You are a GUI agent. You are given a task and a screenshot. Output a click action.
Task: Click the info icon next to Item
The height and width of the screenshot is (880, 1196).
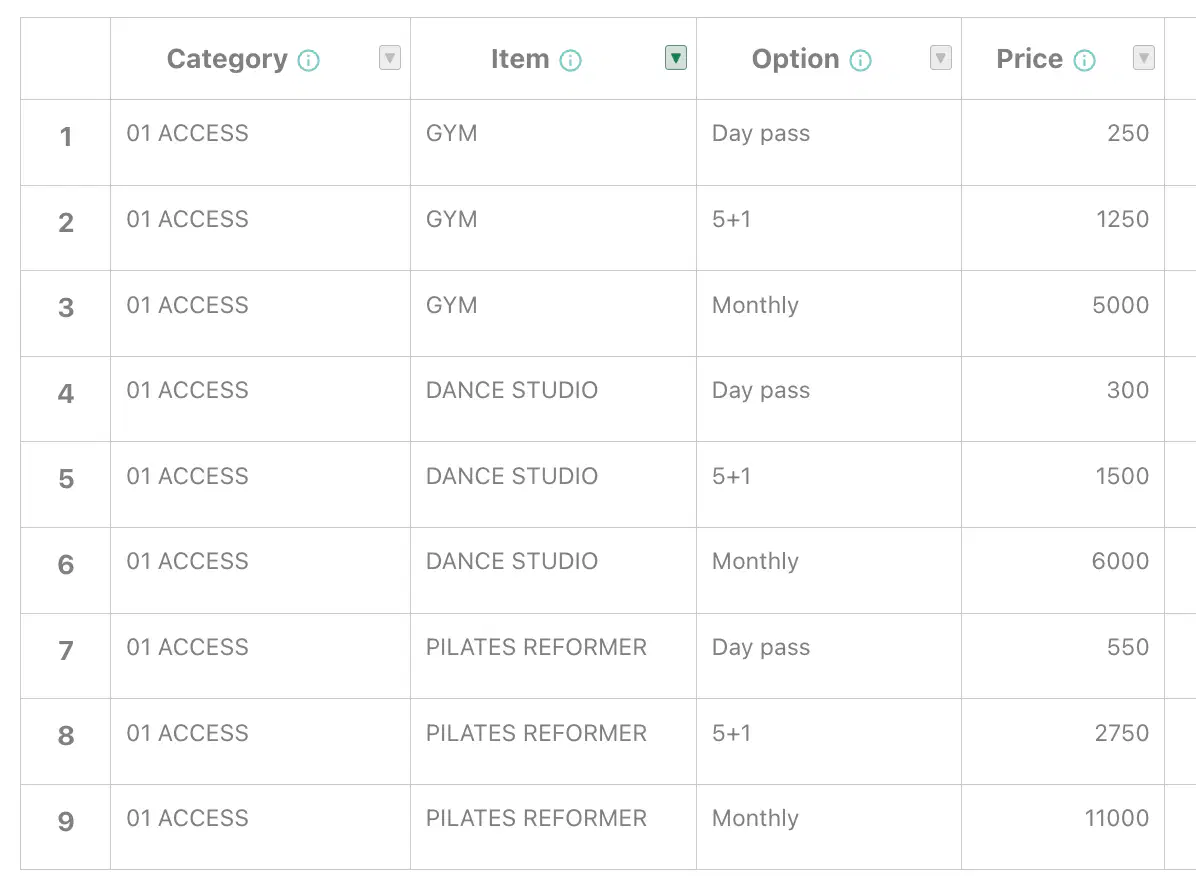pos(570,60)
